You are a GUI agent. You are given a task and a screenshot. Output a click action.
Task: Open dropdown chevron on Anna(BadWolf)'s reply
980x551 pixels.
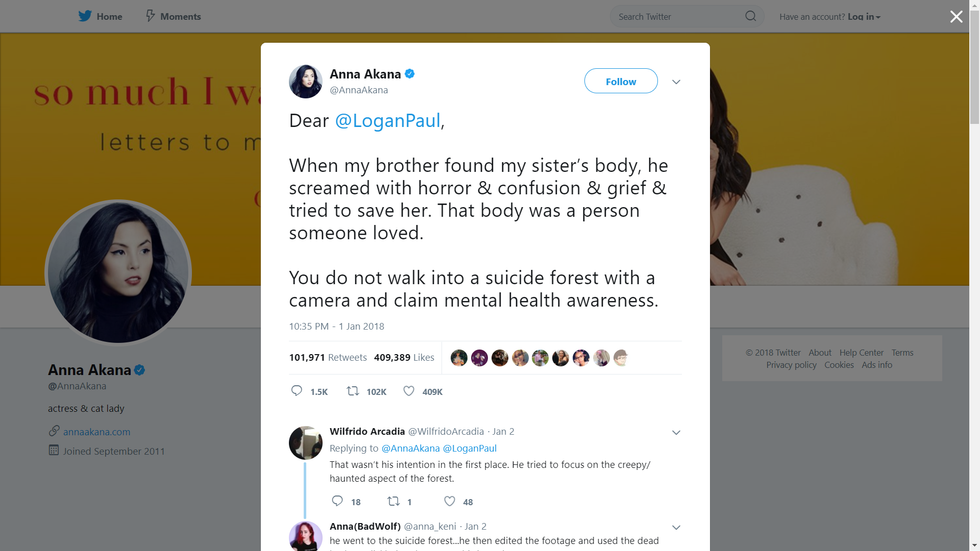(x=676, y=527)
